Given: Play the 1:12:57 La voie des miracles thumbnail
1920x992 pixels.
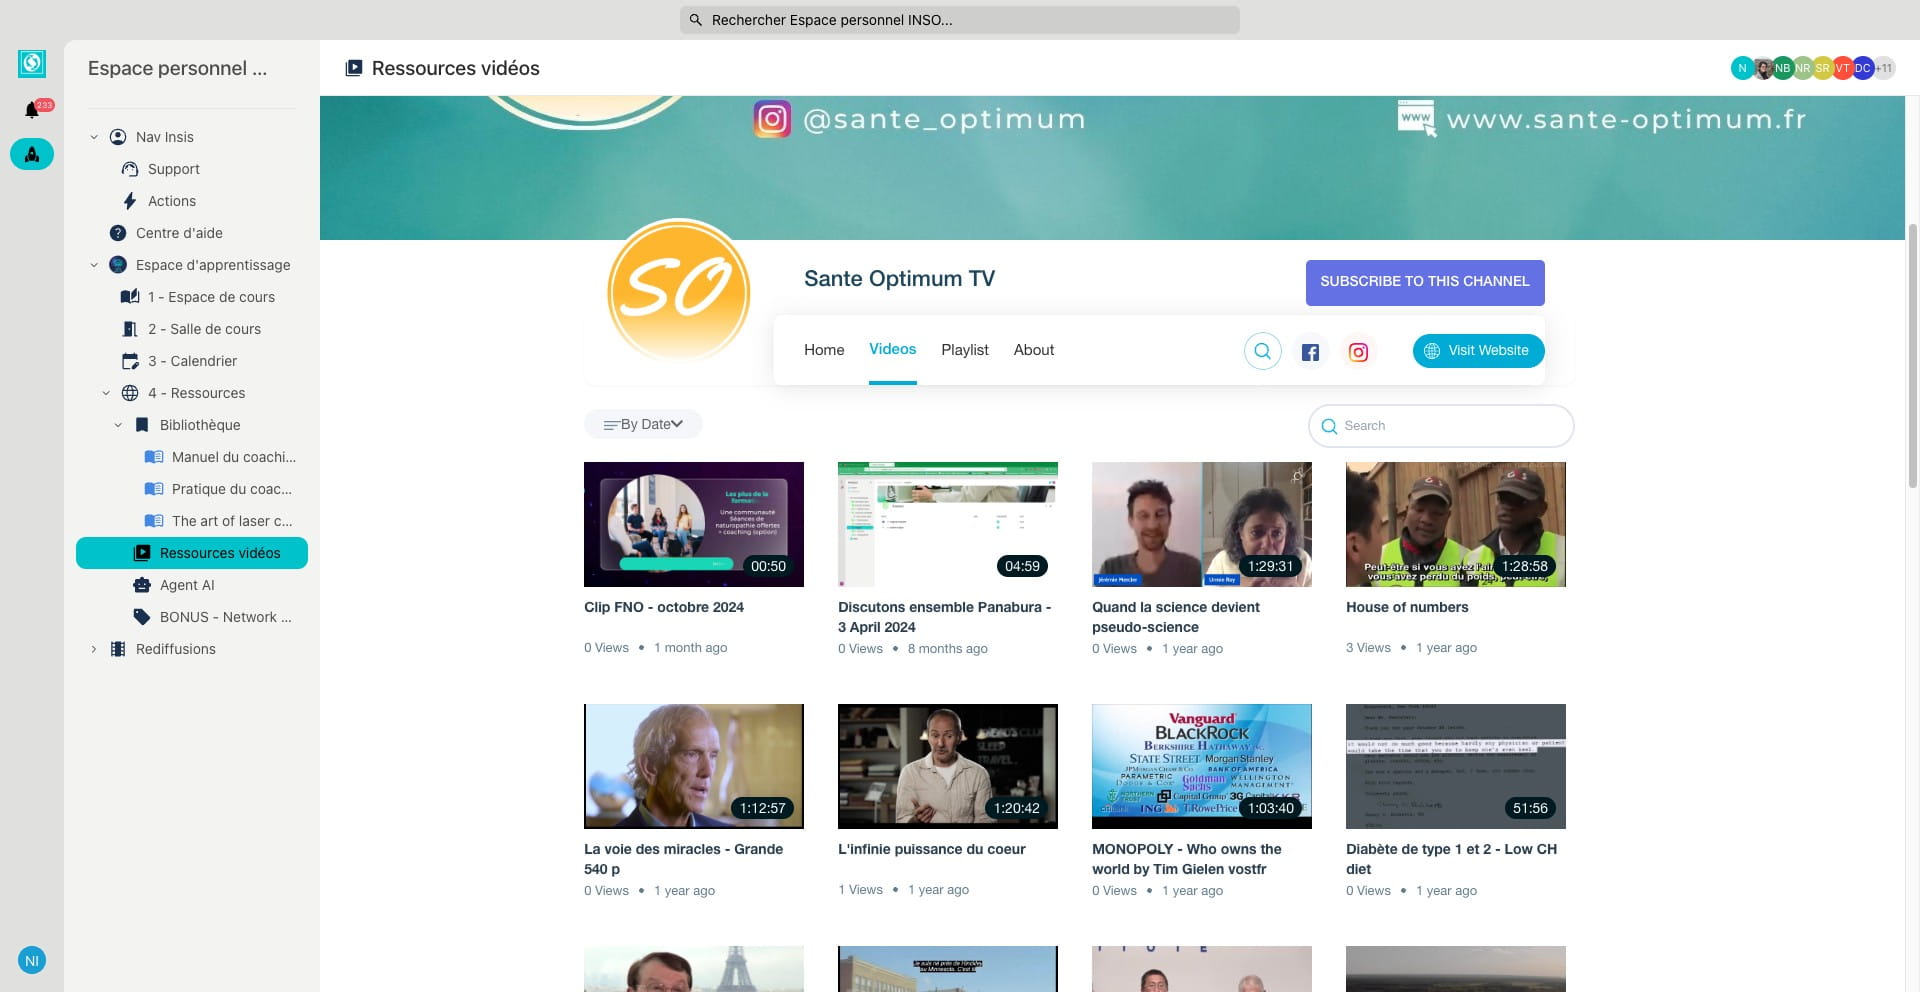Looking at the screenshot, I should pyautogui.click(x=694, y=766).
